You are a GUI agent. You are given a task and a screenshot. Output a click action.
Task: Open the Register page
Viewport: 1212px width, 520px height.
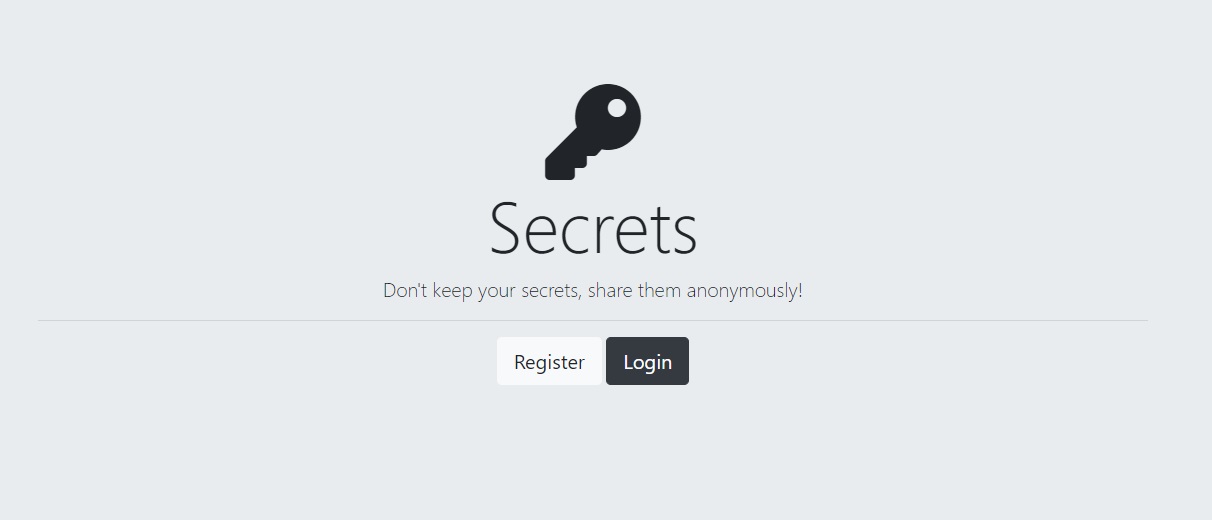pos(549,361)
